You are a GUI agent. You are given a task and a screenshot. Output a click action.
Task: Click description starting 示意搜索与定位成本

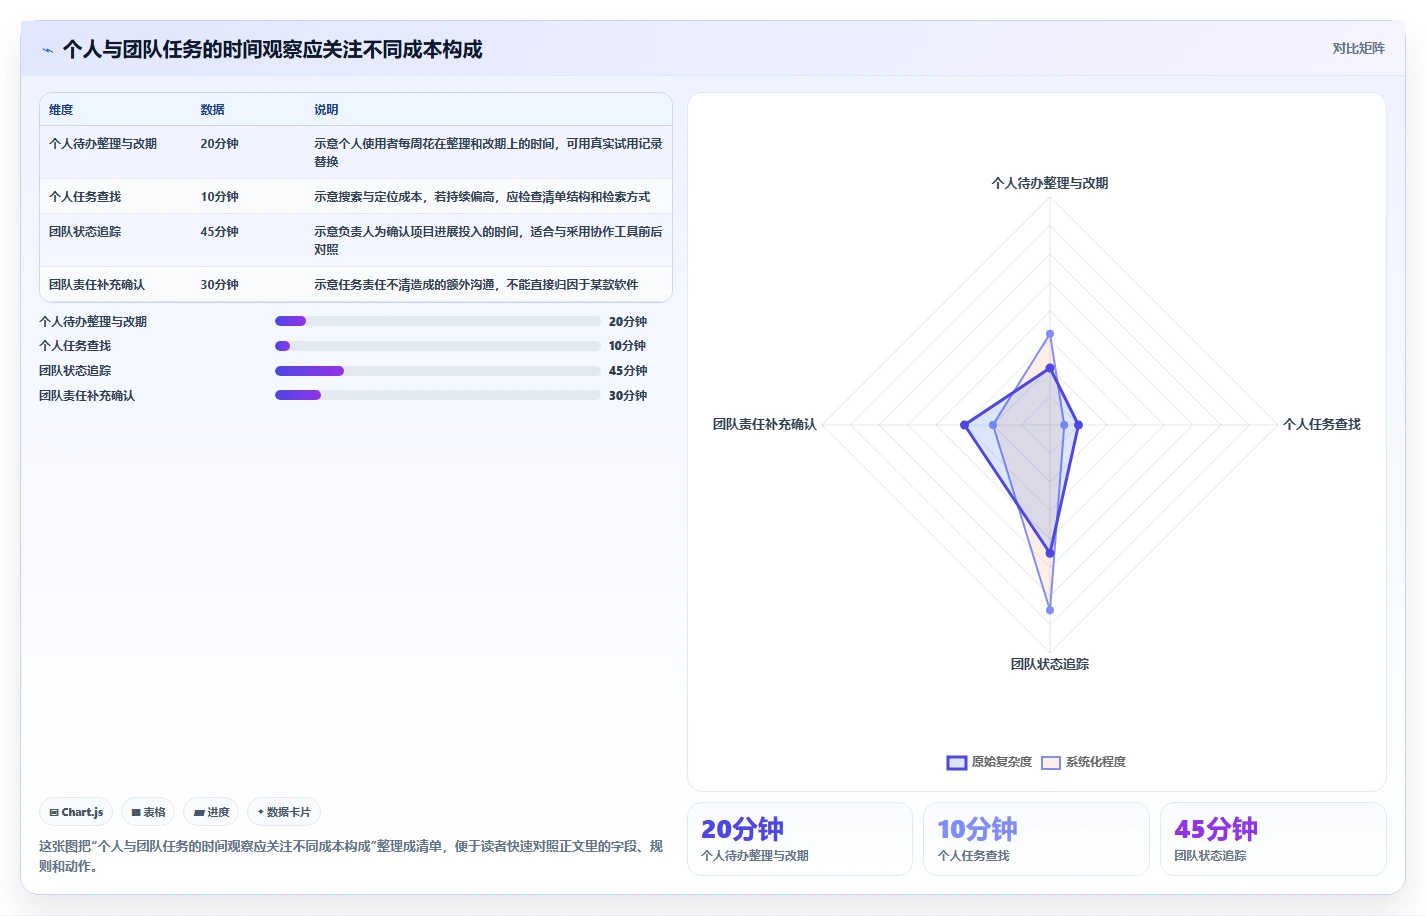tap(482, 197)
